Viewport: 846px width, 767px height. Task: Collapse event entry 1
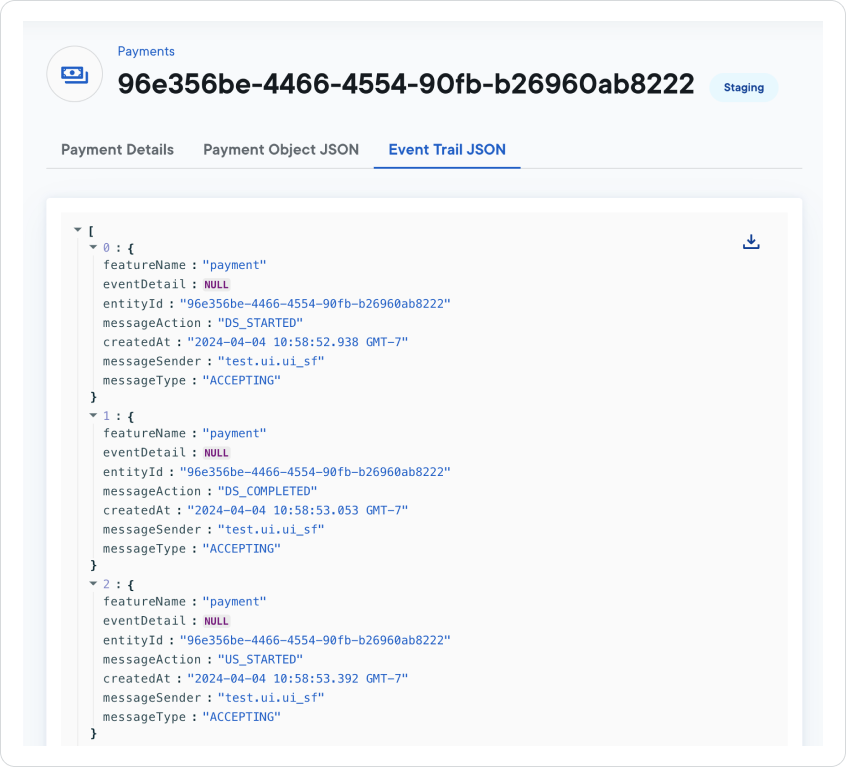click(93, 416)
